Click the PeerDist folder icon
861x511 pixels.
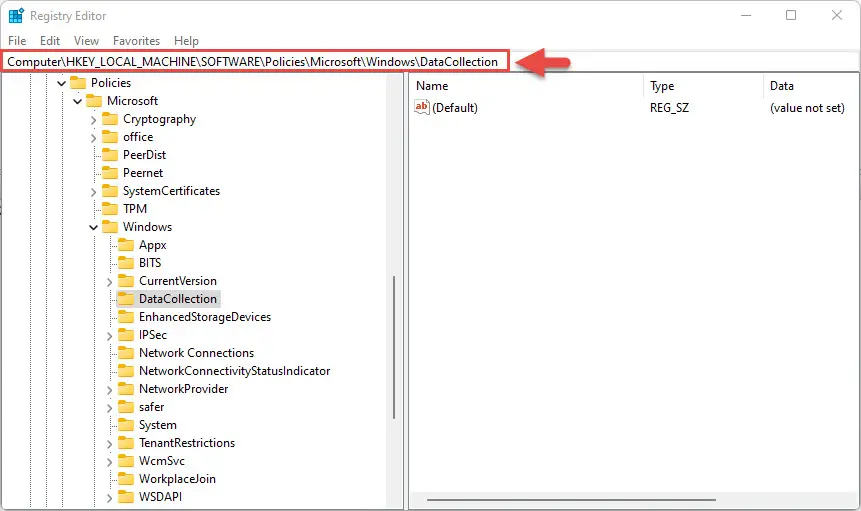pos(110,155)
